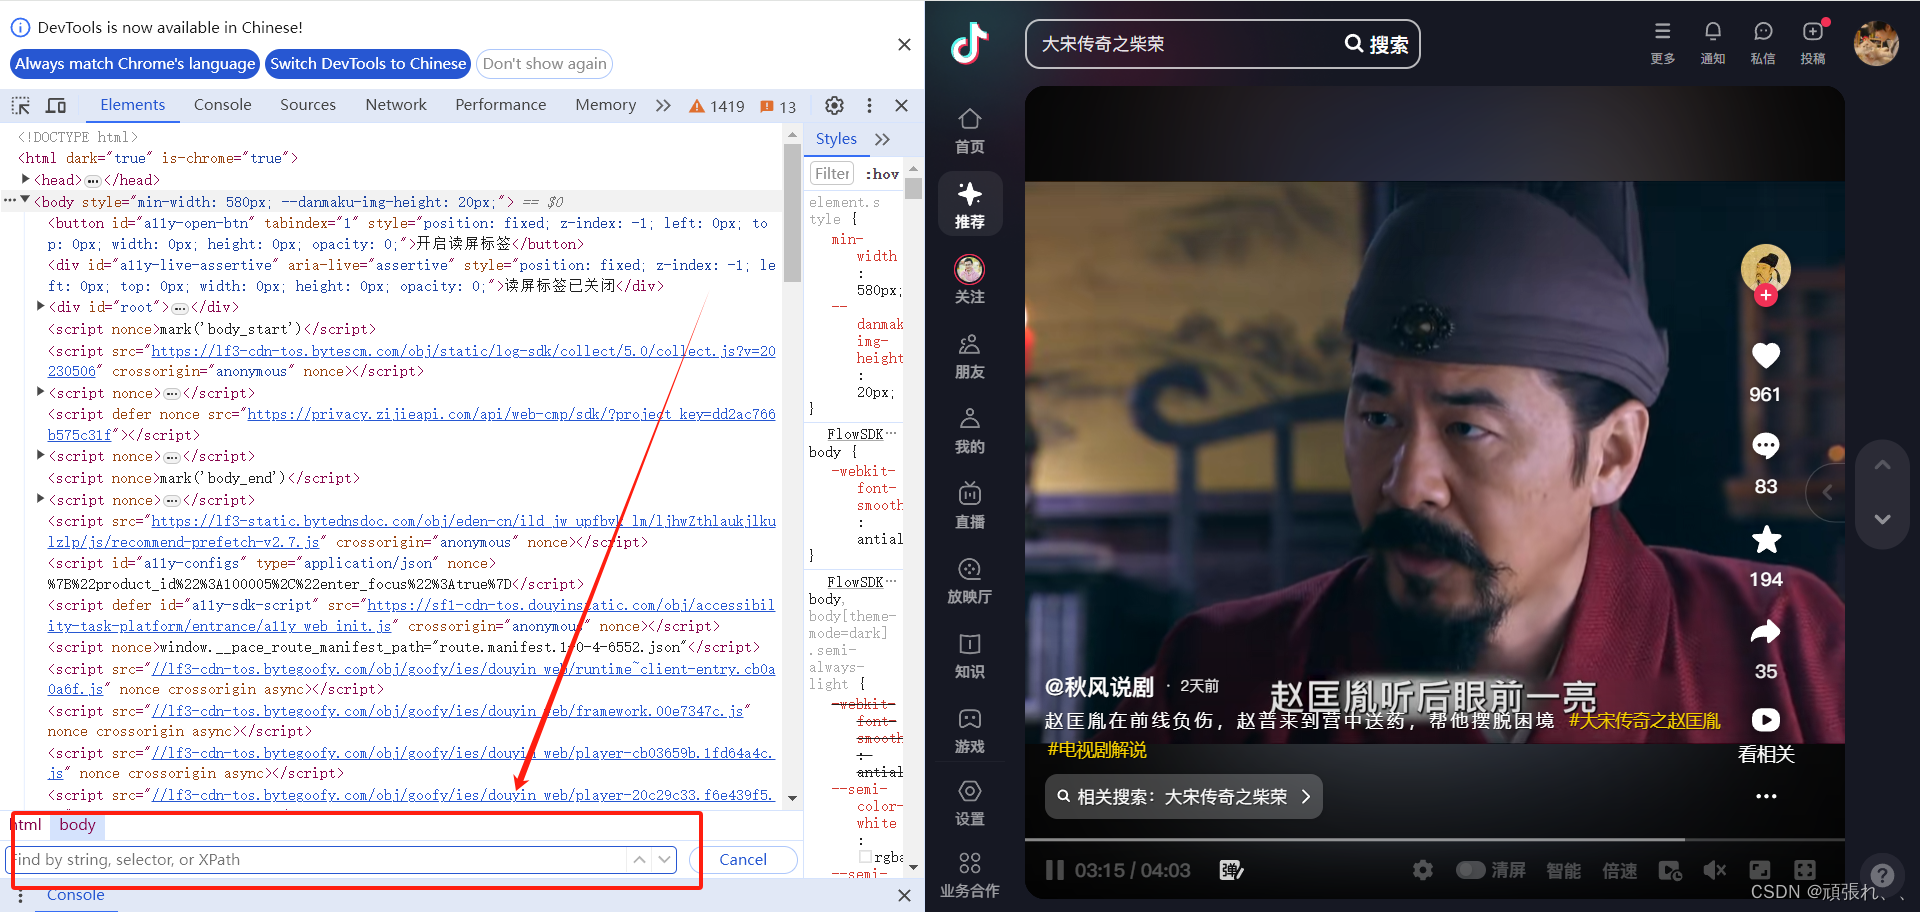Click Switch DevTools to Chinese button
This screenshot has width=1920, height=912.
click(x=368, y=64)
